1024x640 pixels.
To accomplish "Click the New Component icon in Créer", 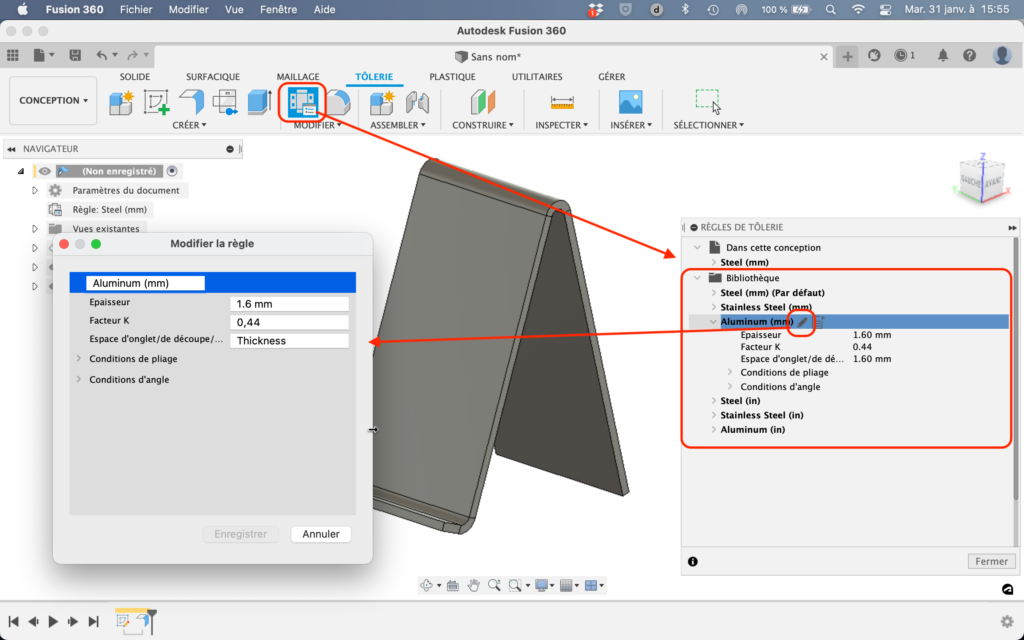I will coord(121,103).
